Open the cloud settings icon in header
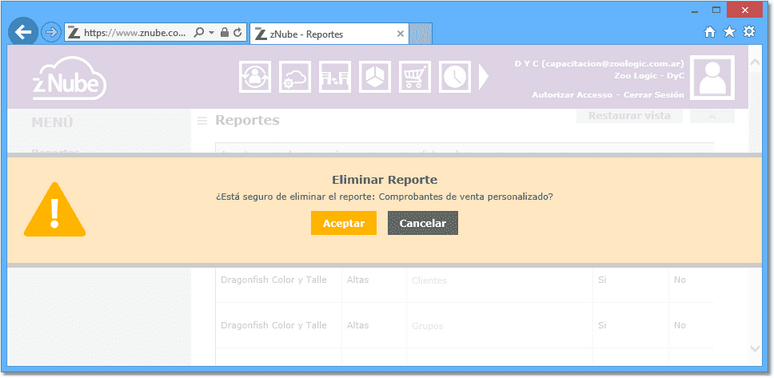Screen dimensions: 774x378 coord(295,77)
